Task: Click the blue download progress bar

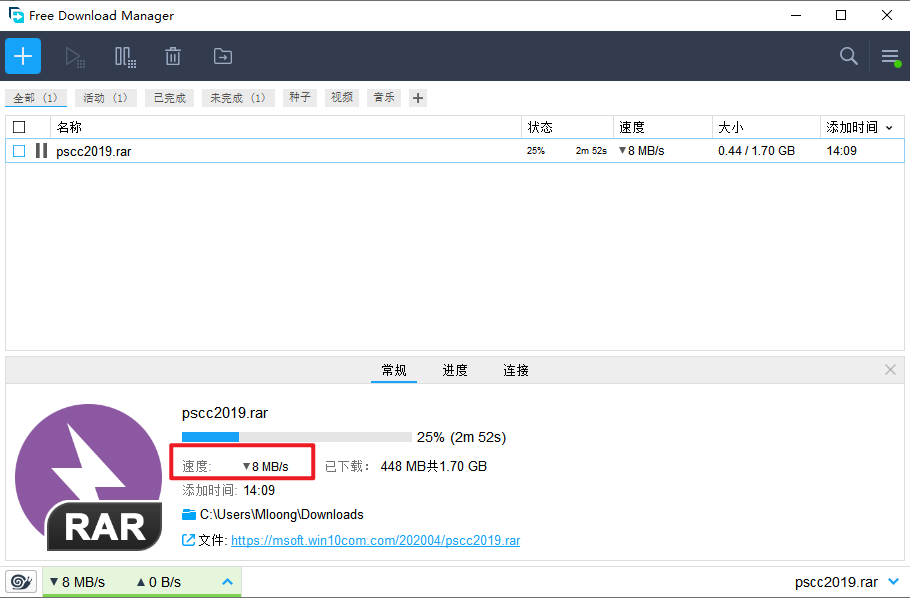Action: point(297,437)
